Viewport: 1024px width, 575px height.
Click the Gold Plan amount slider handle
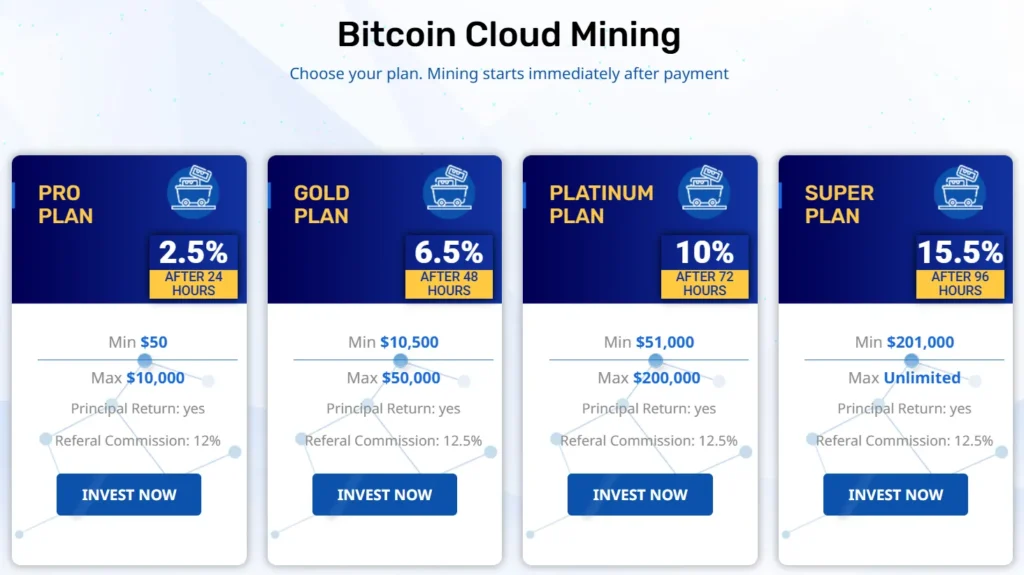click(400, 360)
